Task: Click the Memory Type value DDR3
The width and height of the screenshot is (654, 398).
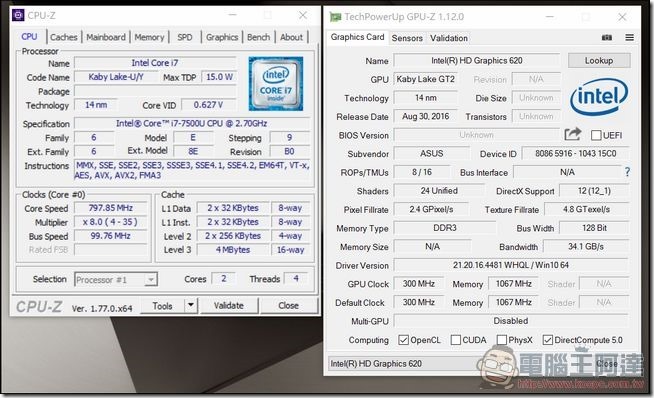Action: point(445,228)
